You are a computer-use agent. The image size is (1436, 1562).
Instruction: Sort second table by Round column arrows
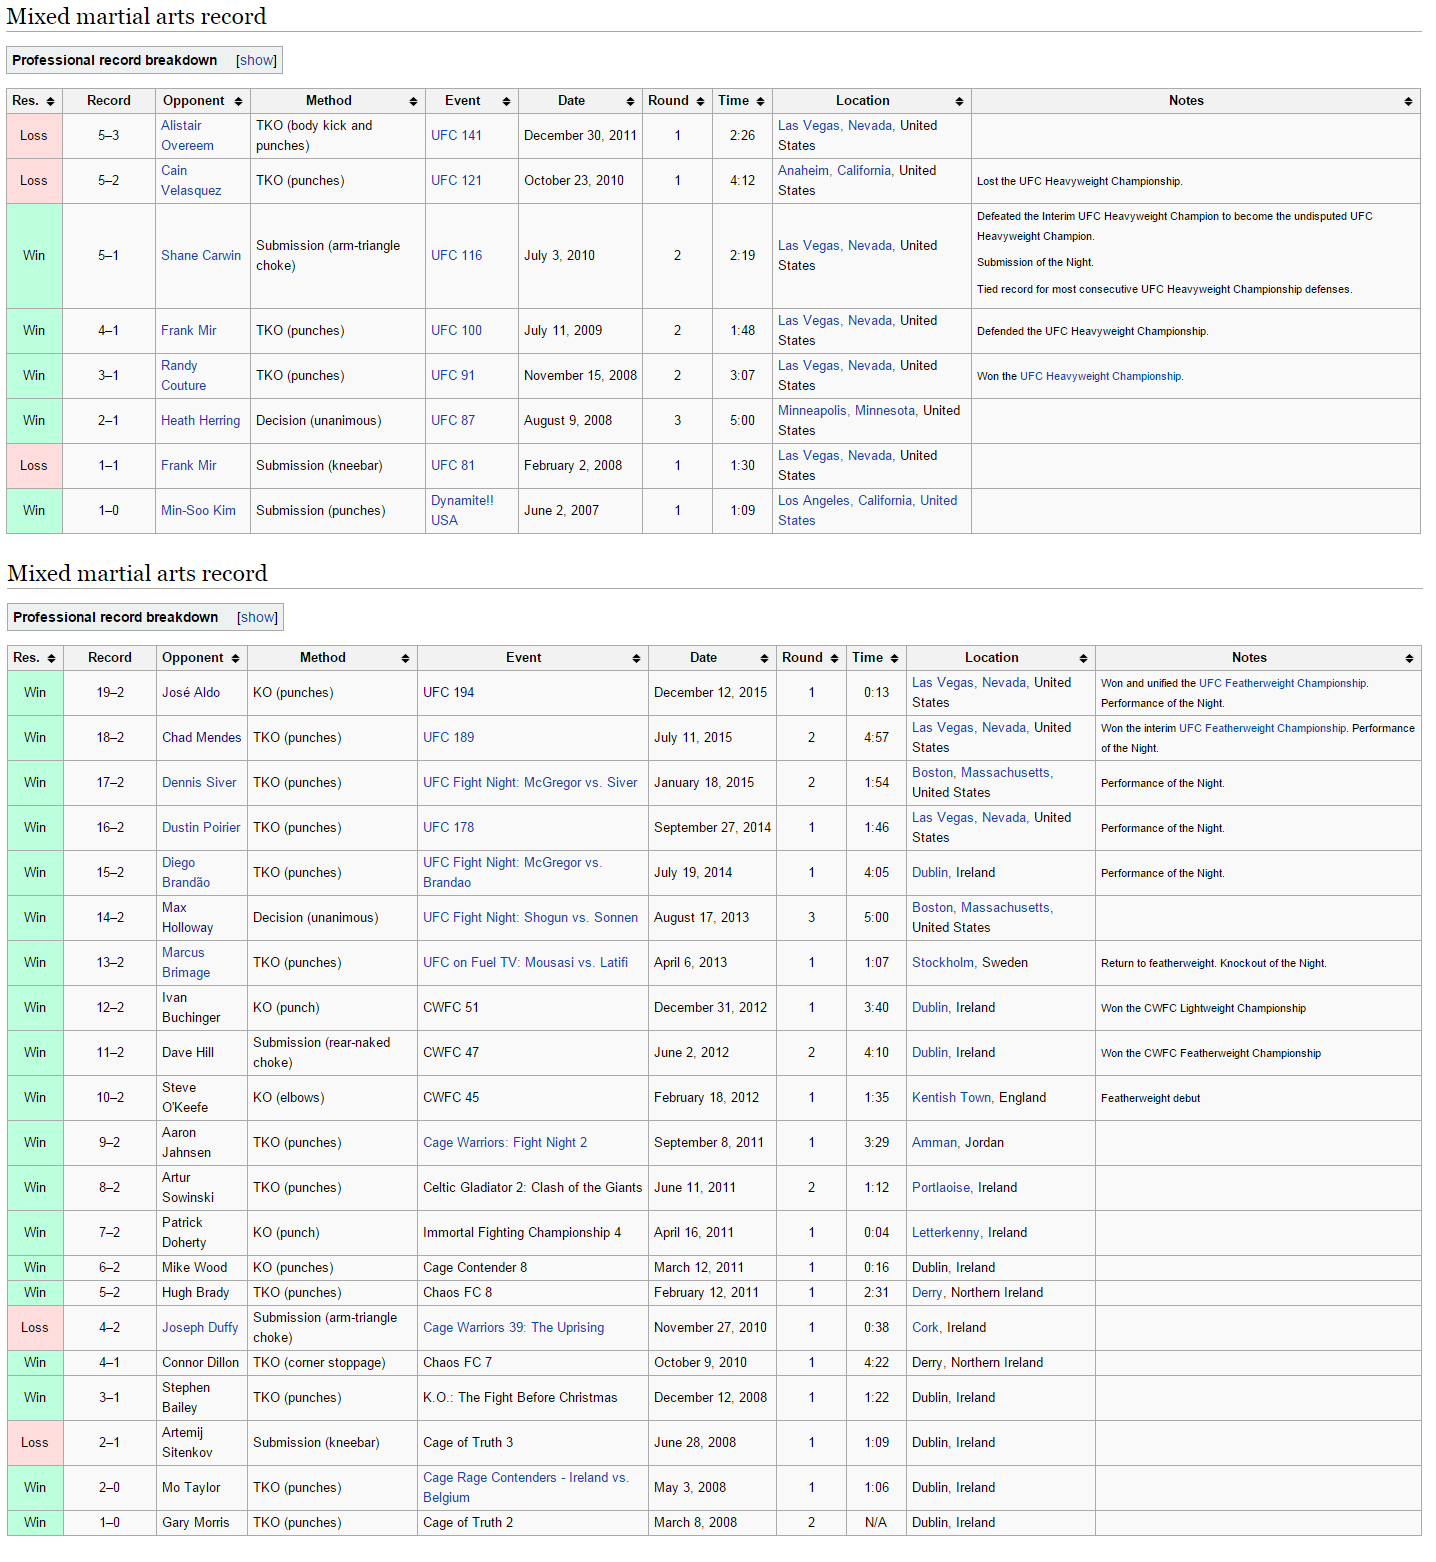834,659
